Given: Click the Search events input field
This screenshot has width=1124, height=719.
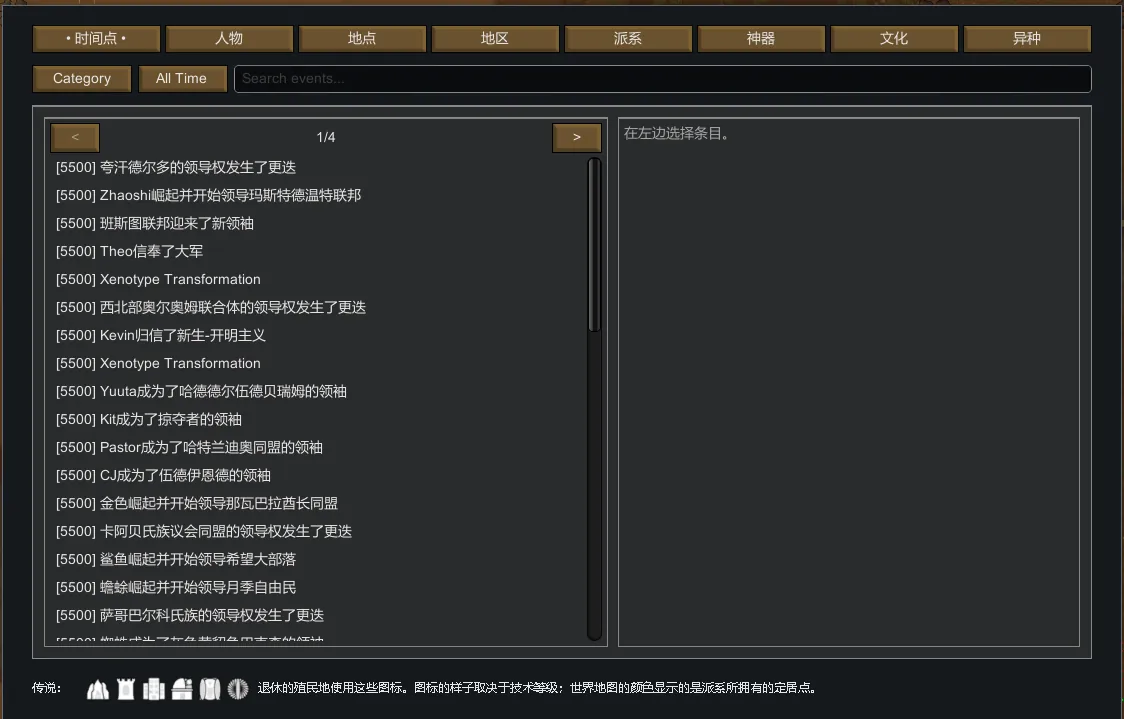Looking at the screenshot, I should pyautogui.click(x=662, y=78).
